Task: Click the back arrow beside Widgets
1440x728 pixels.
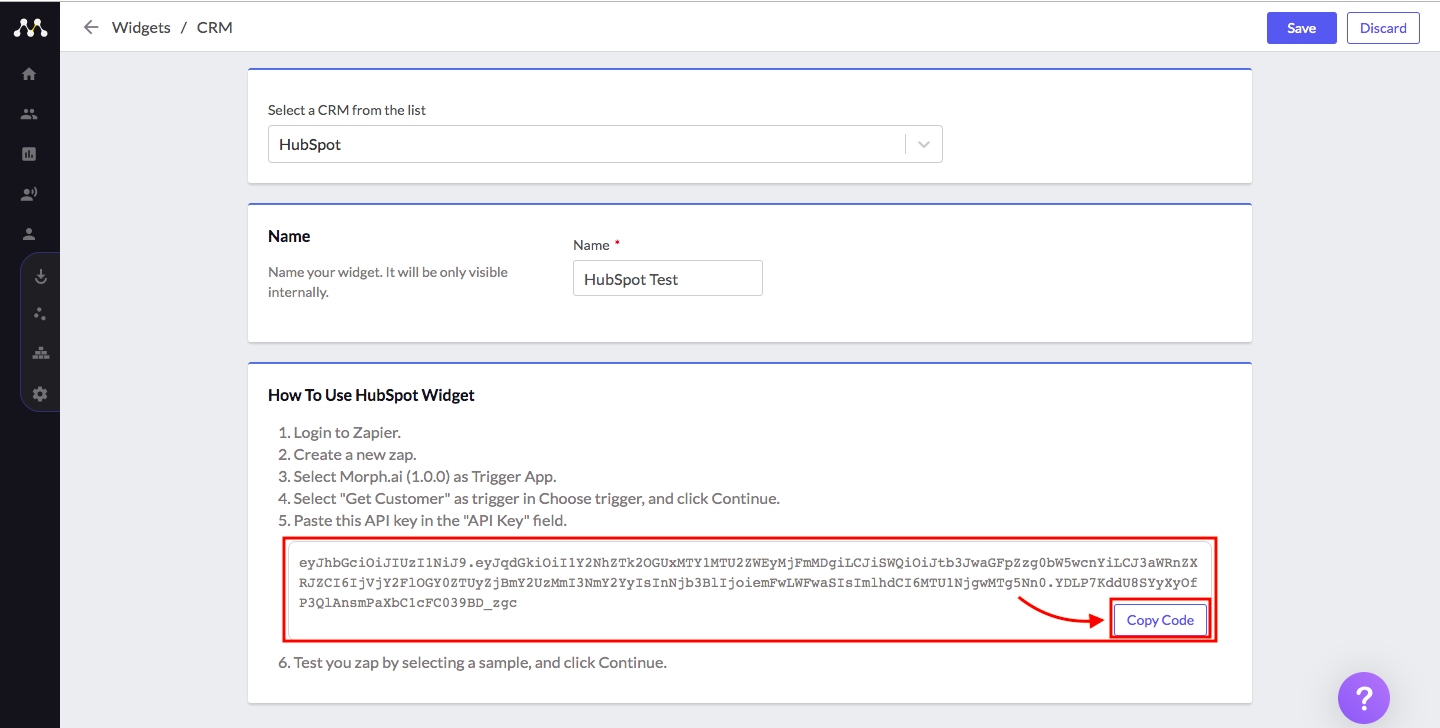Action: [91, 28]
